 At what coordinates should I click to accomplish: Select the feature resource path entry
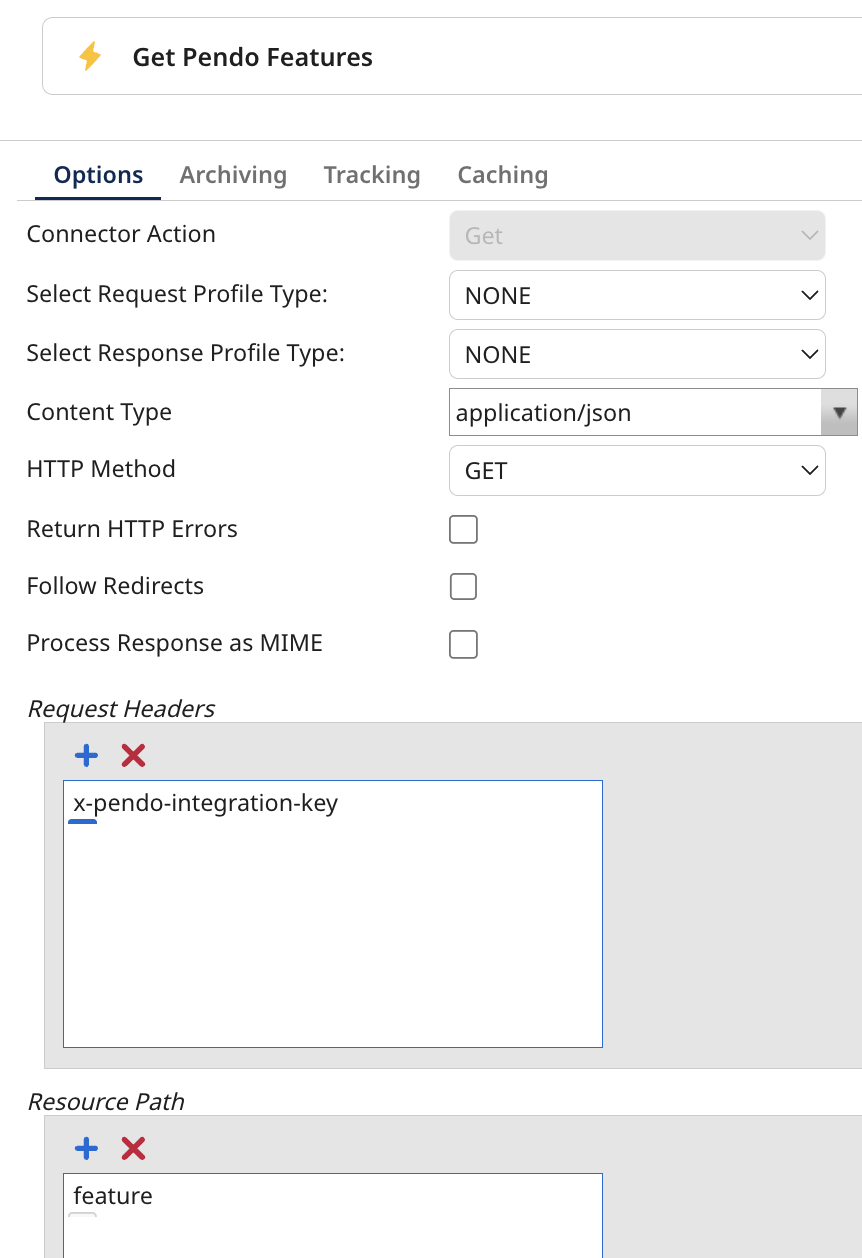pyautogui.click(x=113, y=1196)
